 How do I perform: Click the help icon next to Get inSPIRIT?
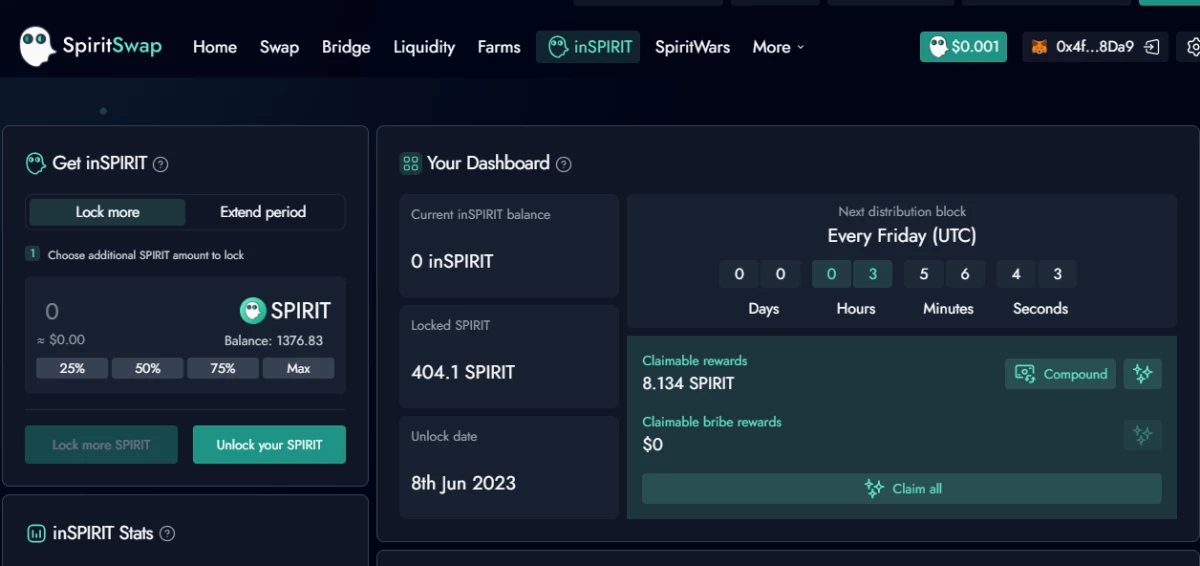[160, 163]
